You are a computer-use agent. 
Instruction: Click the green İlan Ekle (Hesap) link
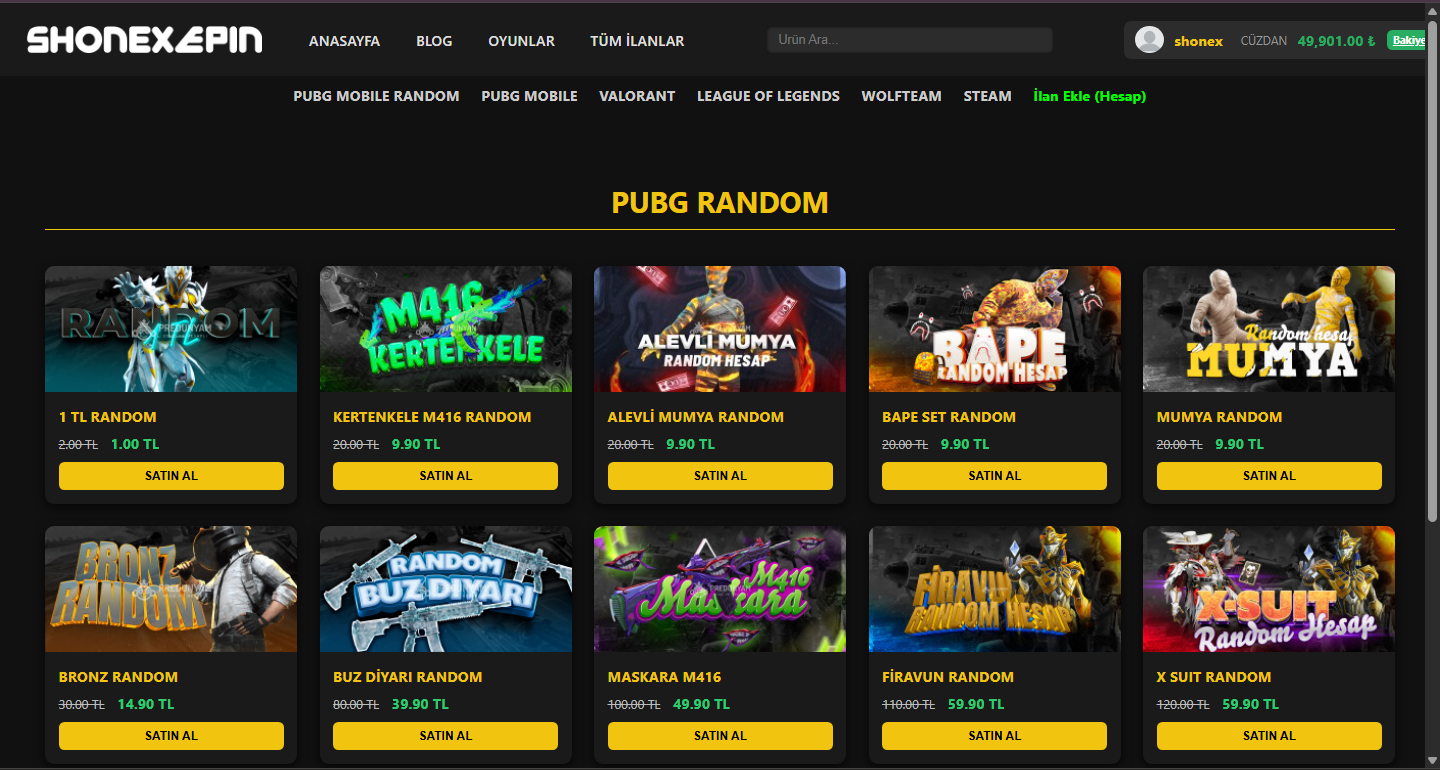[1090, 96]
